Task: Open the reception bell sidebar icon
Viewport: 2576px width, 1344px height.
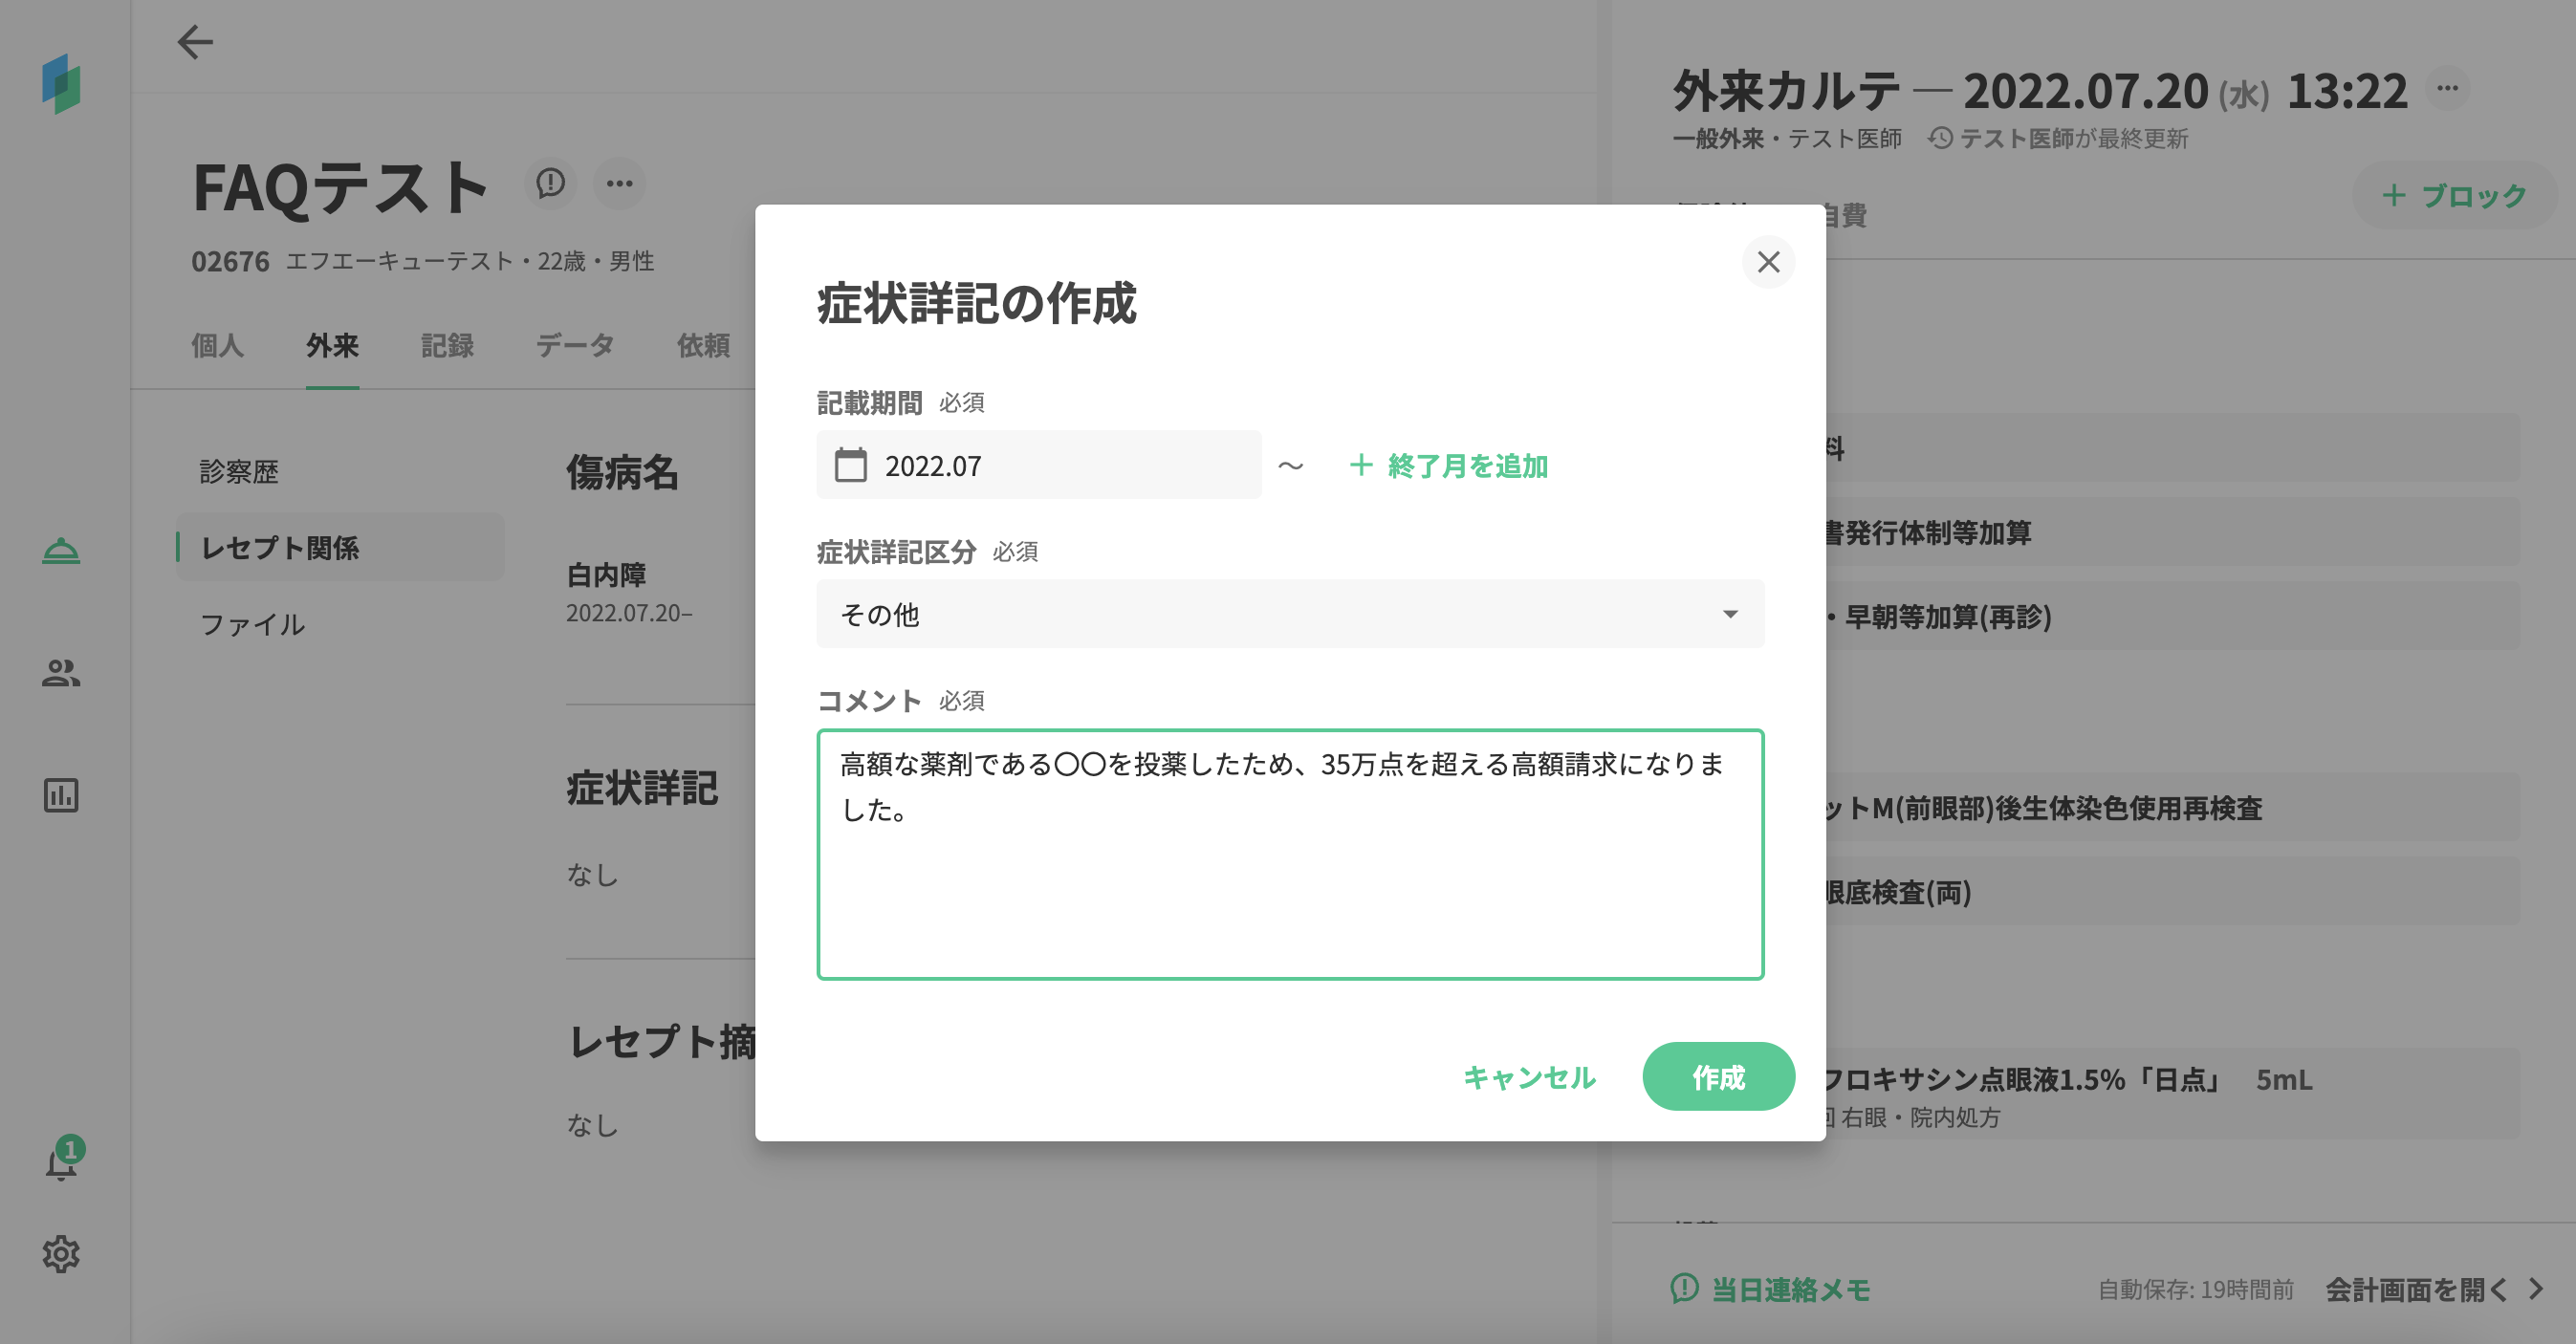Action: (61, 550)
